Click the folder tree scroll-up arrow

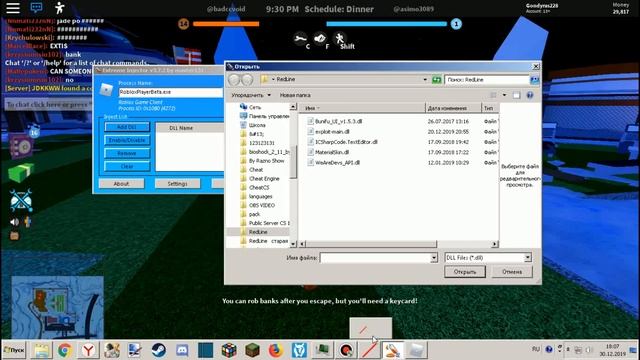(293, 107)
